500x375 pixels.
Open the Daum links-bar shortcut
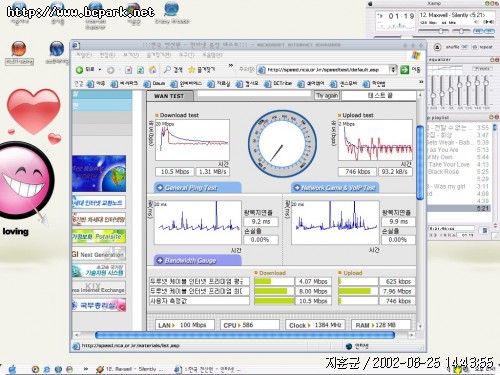click(x=154, y=84)
